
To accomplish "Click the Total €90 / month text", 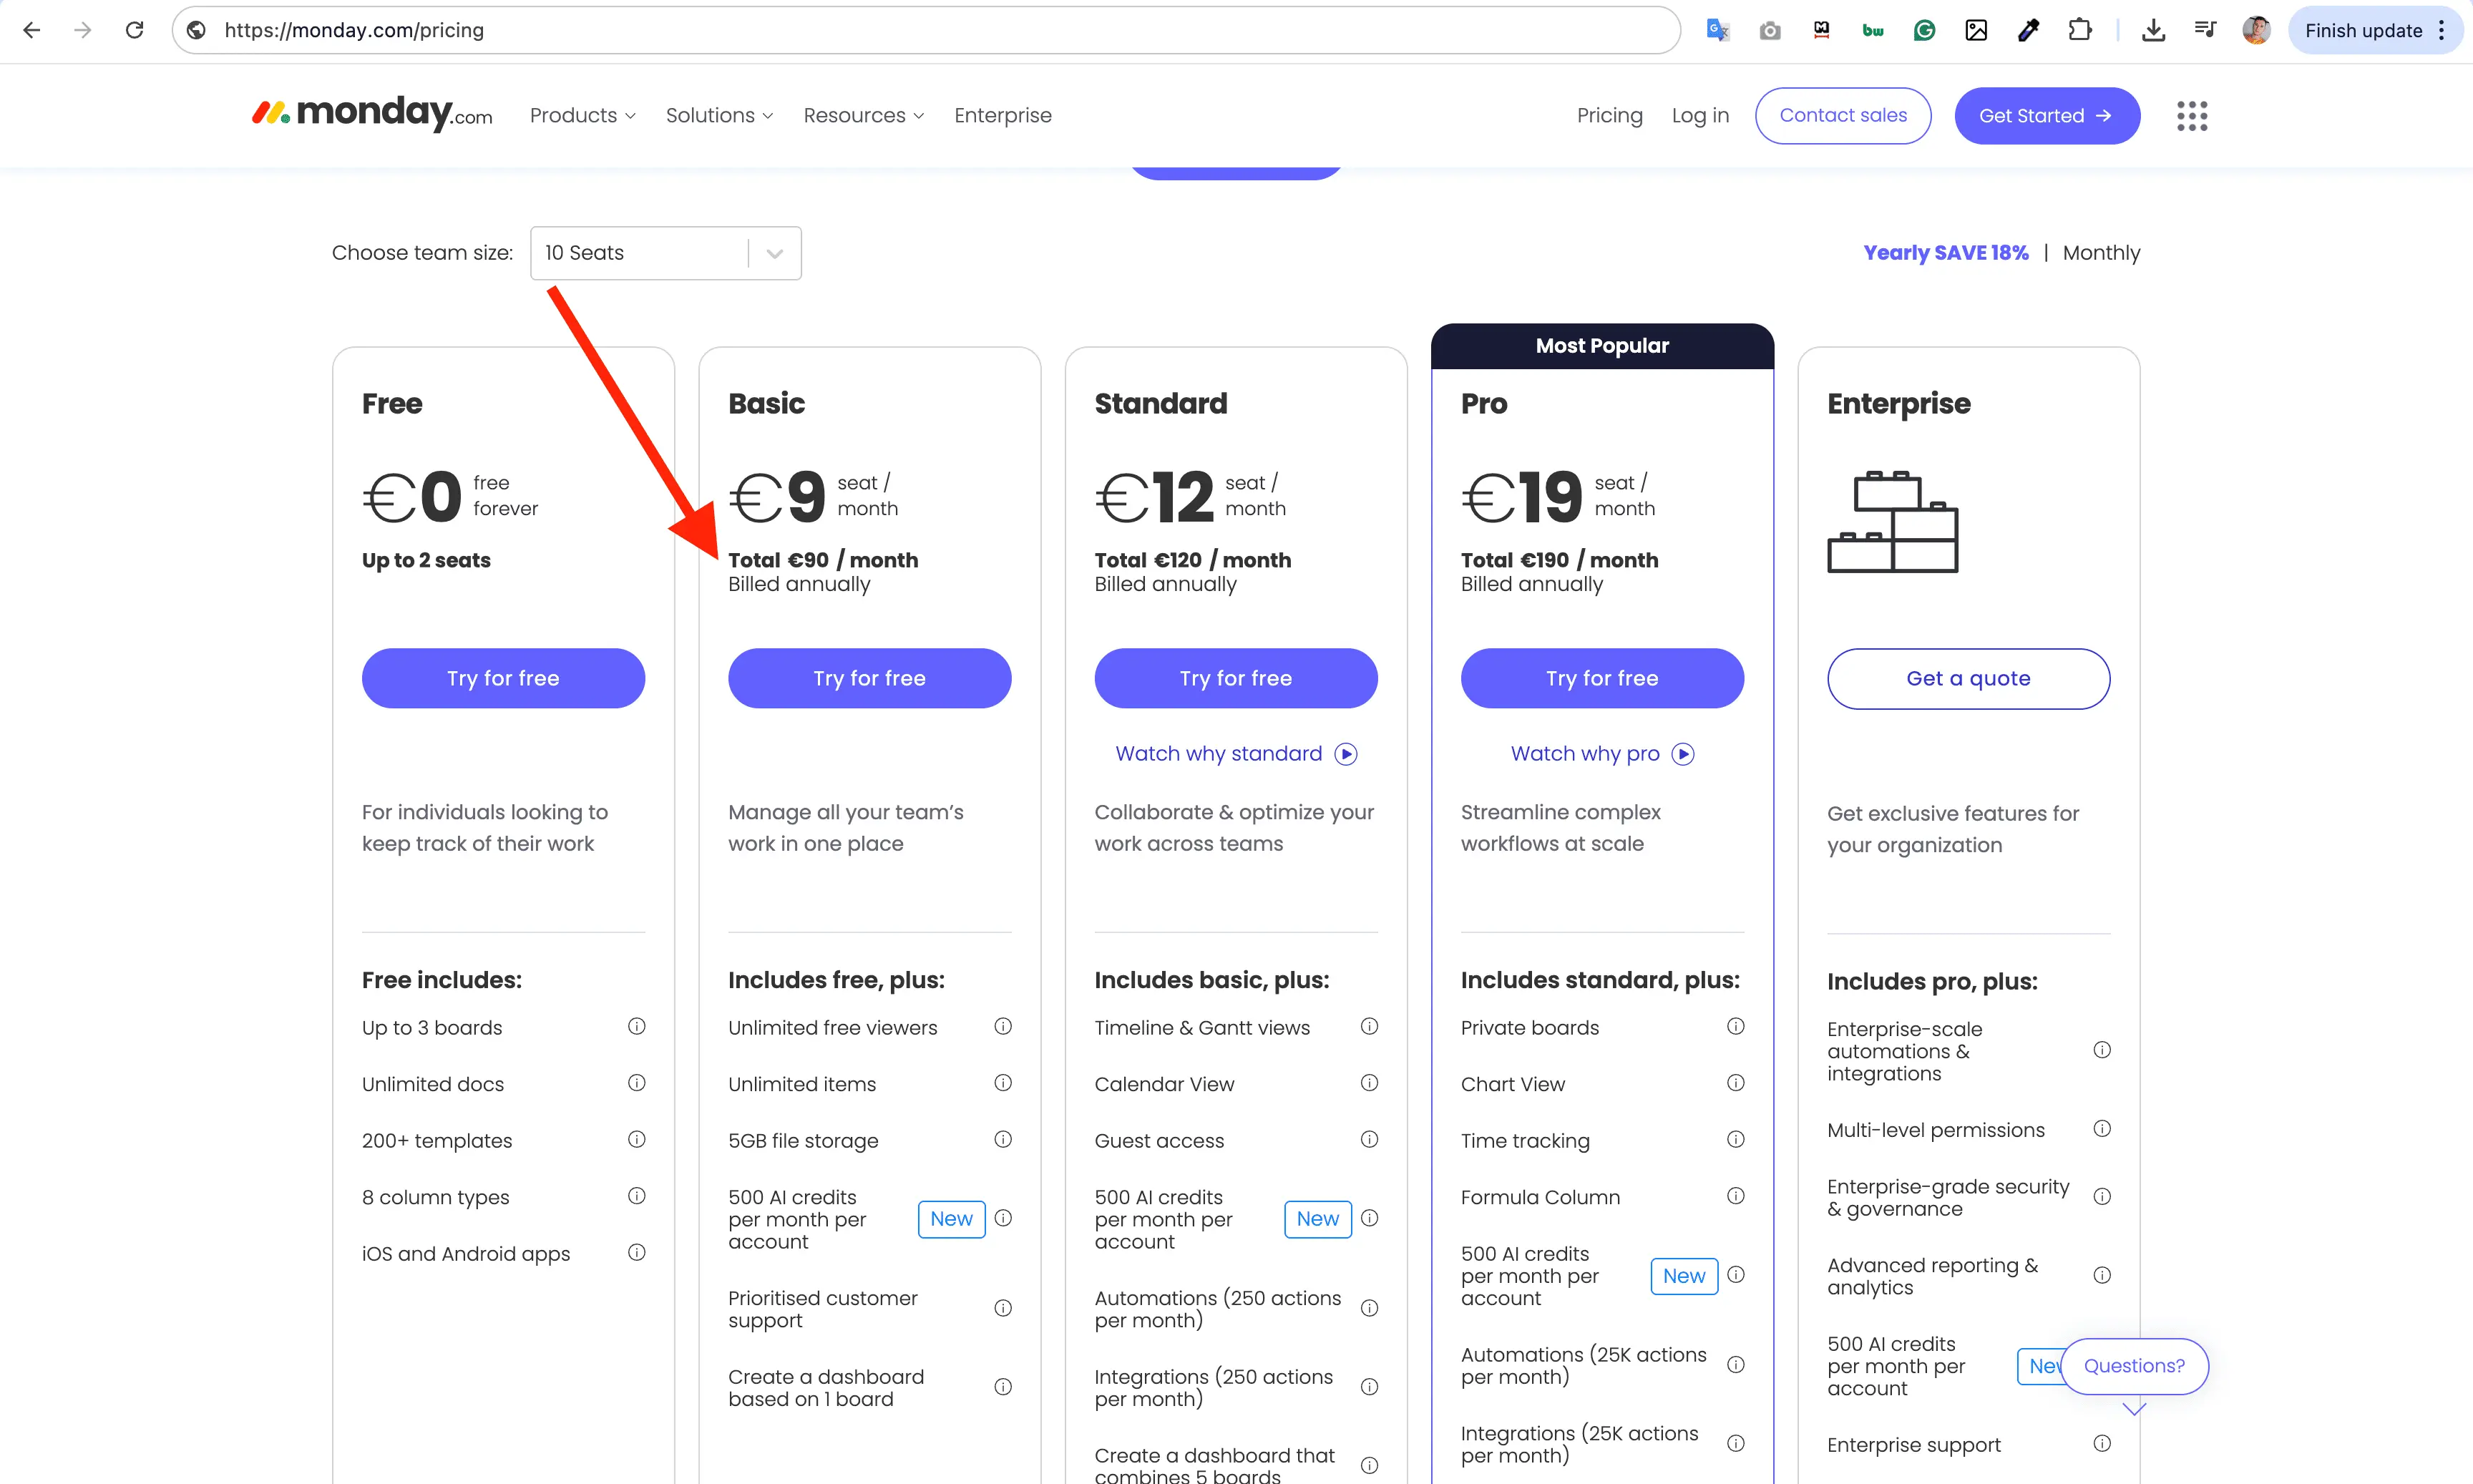I will [x=823, y=560].
